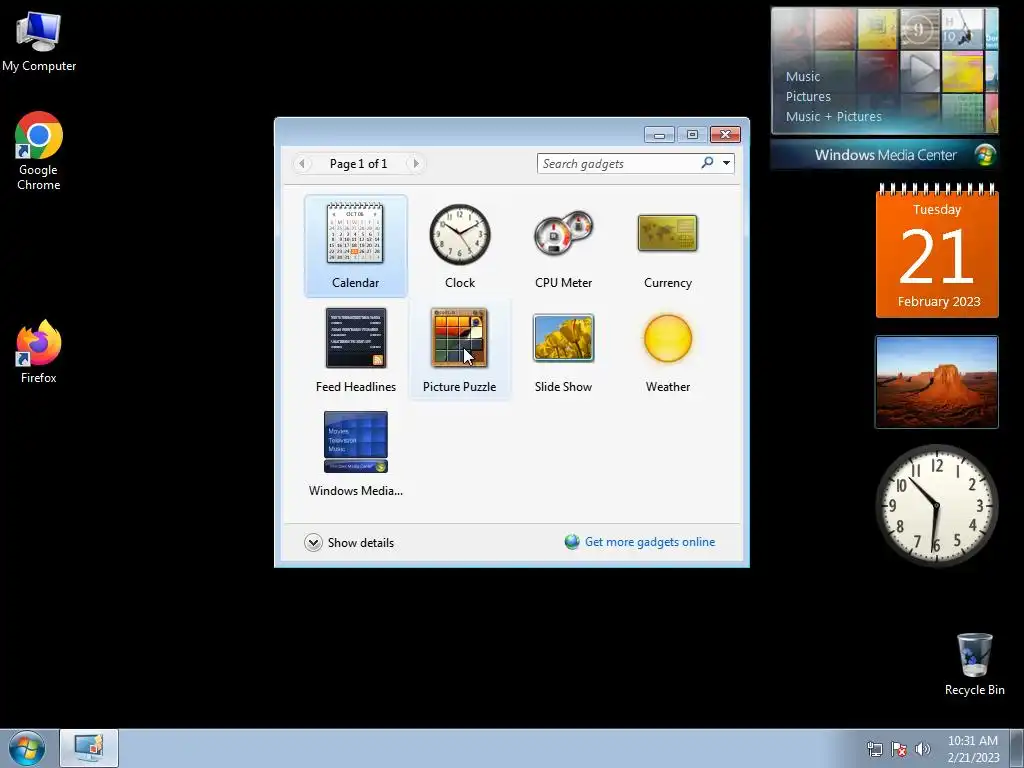Click the Show desktop button

(1017, 748)
